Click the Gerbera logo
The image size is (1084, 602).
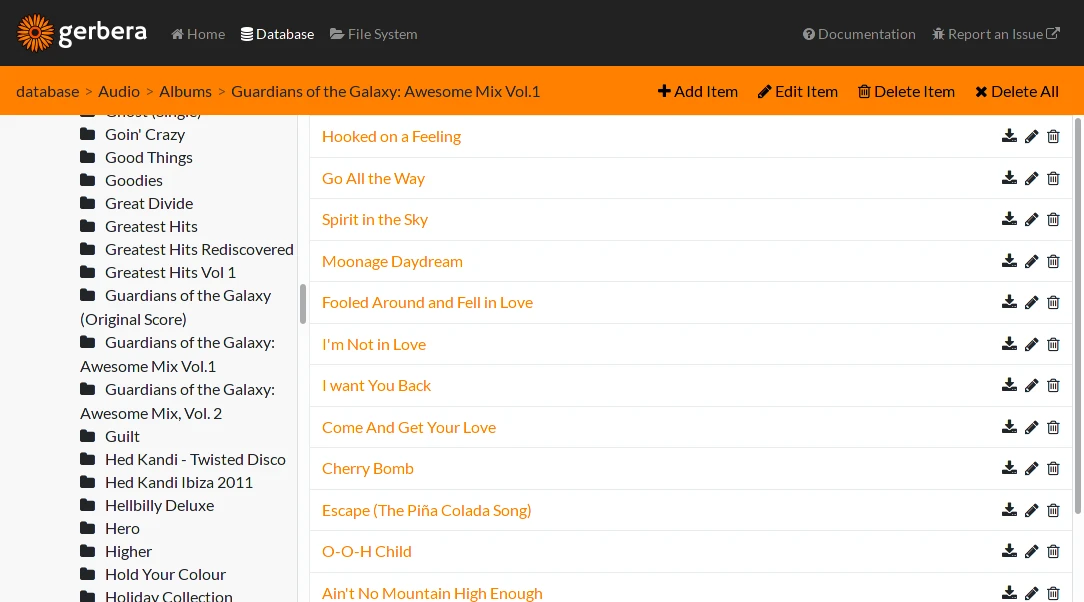tap(82, 32)
